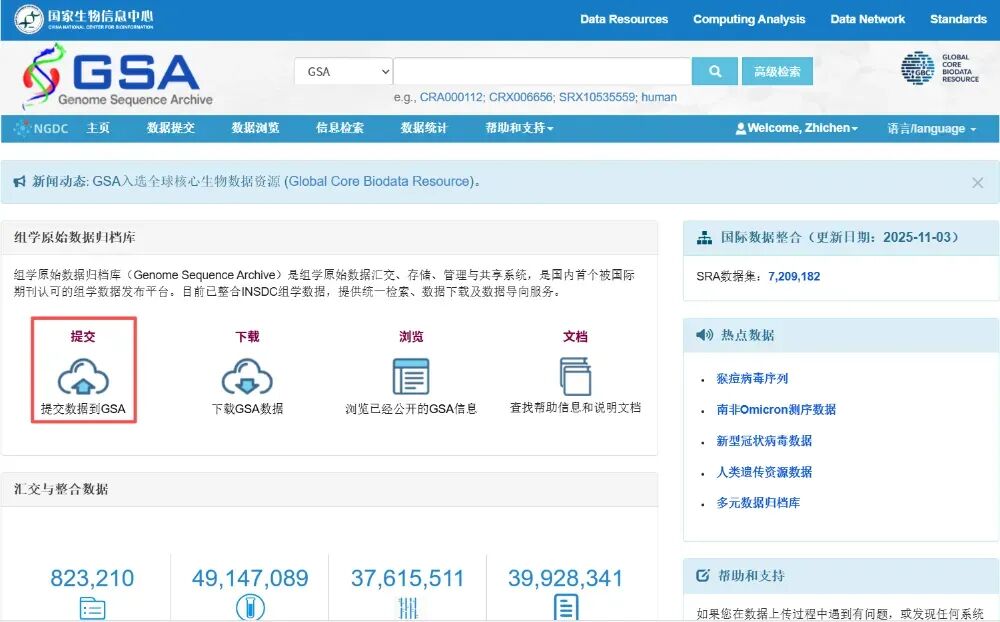Click the test tube icon under 49,147,089
The width and height of the screenshot is (1000, 622).
[x=250, y=607]
